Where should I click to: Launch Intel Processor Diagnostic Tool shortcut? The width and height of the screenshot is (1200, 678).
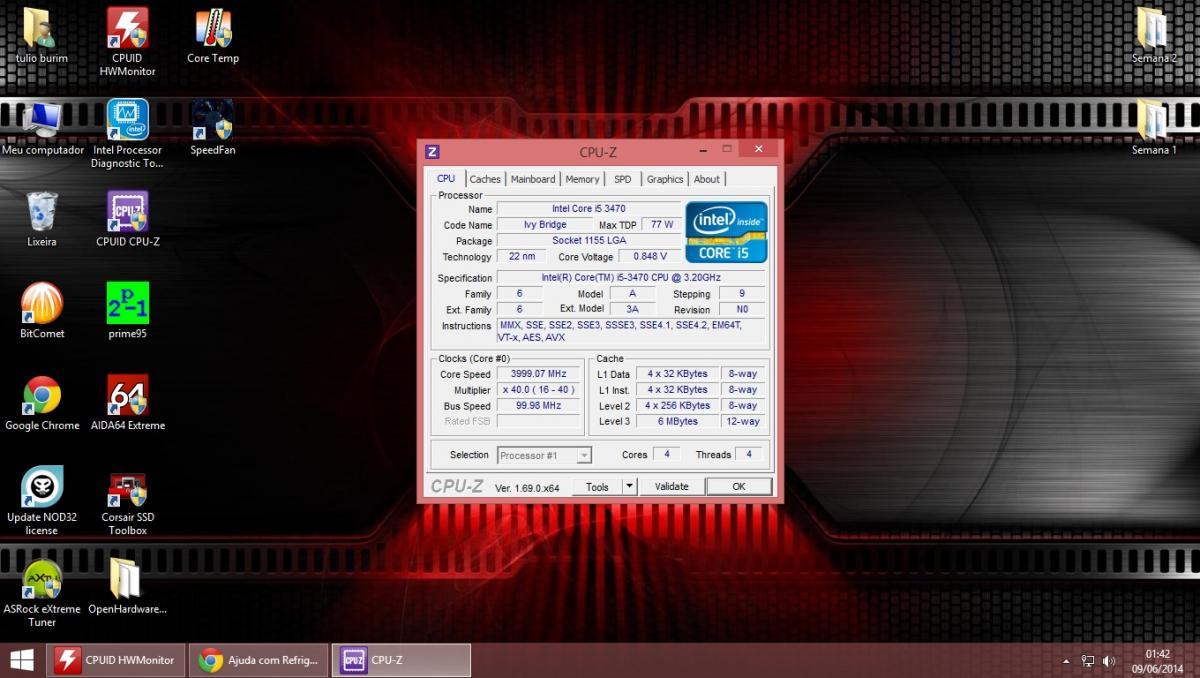pyautogui.click(x=128, y=133)
